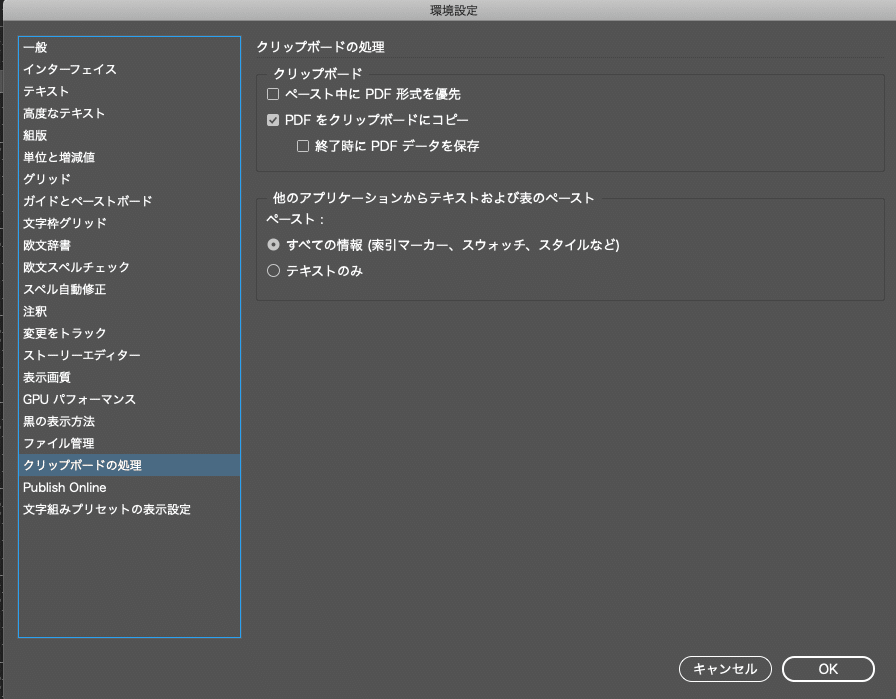Dismiss the dialog with キャンセル
896x699 pixels.
[725, 668]
